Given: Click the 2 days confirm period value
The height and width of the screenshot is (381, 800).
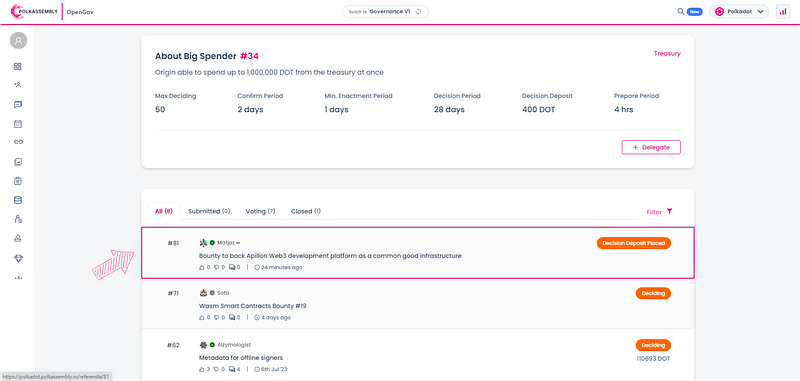Looking at the screenshot, I should 250,110.
